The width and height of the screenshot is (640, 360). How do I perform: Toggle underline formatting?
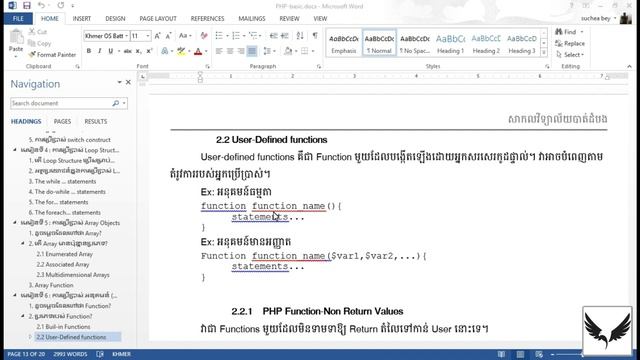point(110,51)
